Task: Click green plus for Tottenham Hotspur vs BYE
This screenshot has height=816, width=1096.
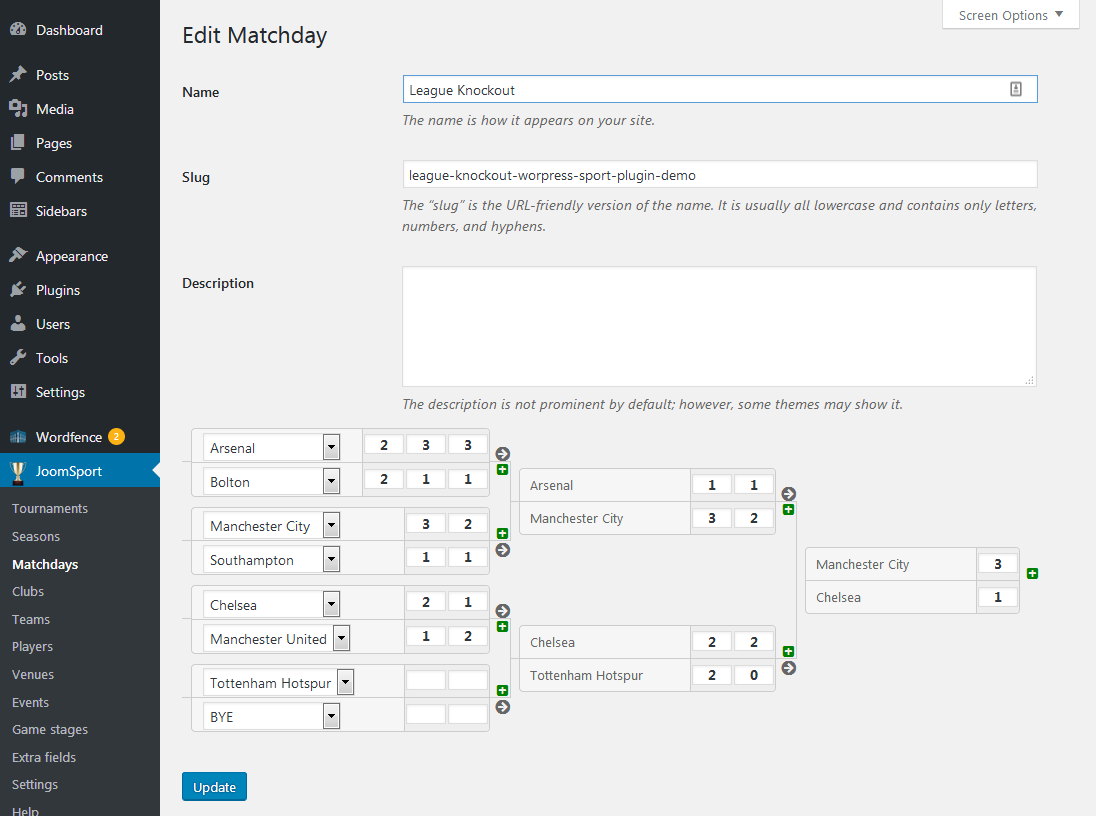Action: tap(502, 690)
